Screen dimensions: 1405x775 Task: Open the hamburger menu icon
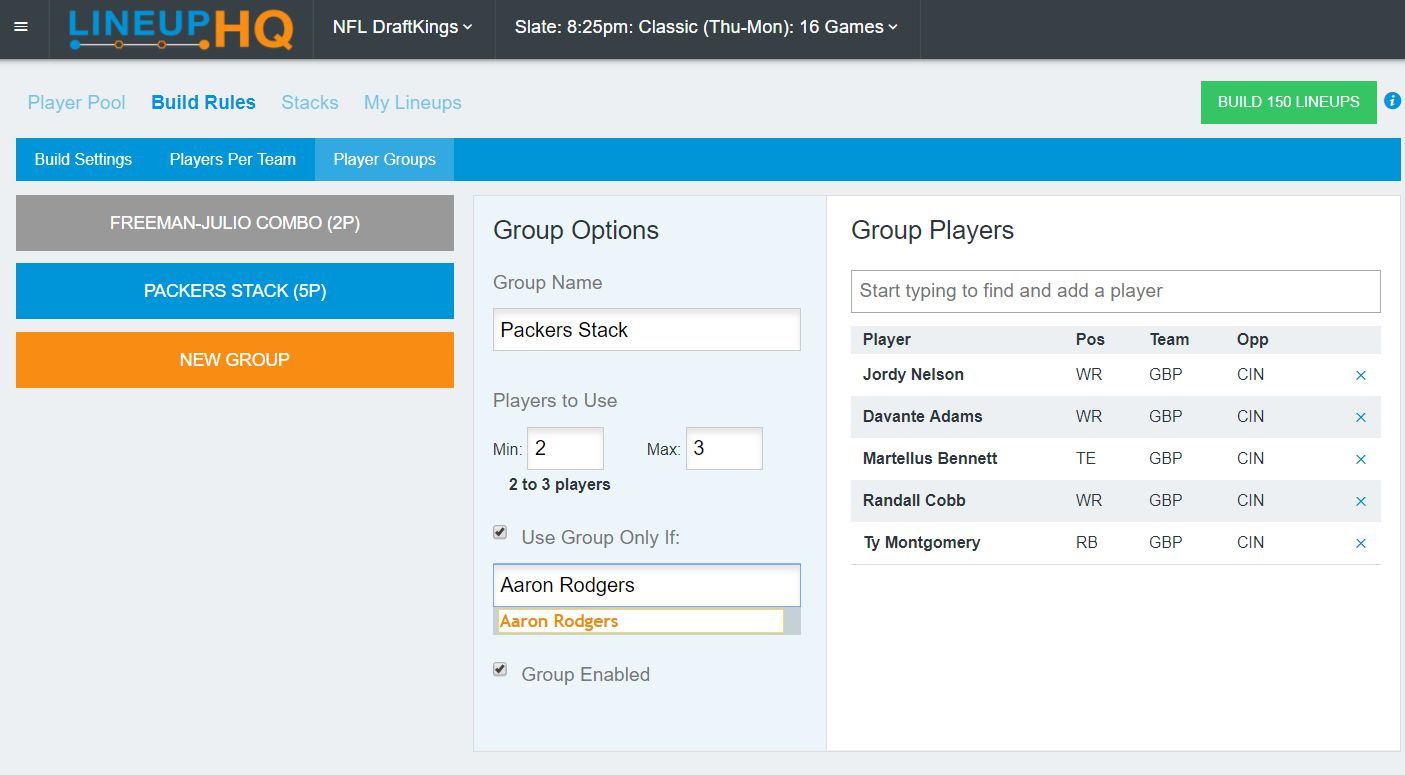click(21, 27)
